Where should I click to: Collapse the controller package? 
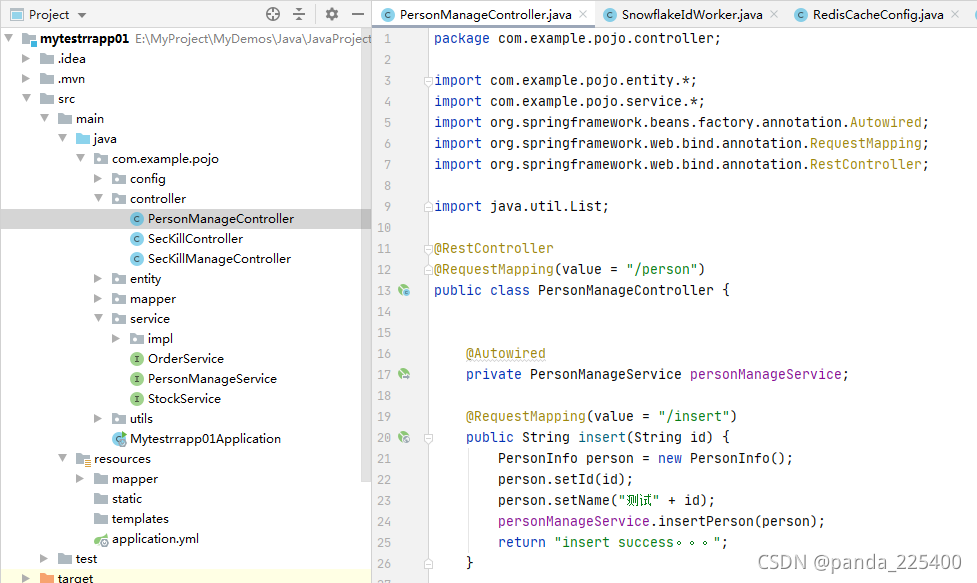[99, 199]
